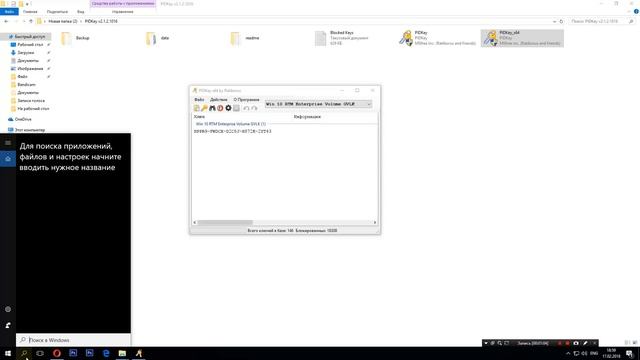Switch to the Вид ribbon tab

(x=80, y=12)
